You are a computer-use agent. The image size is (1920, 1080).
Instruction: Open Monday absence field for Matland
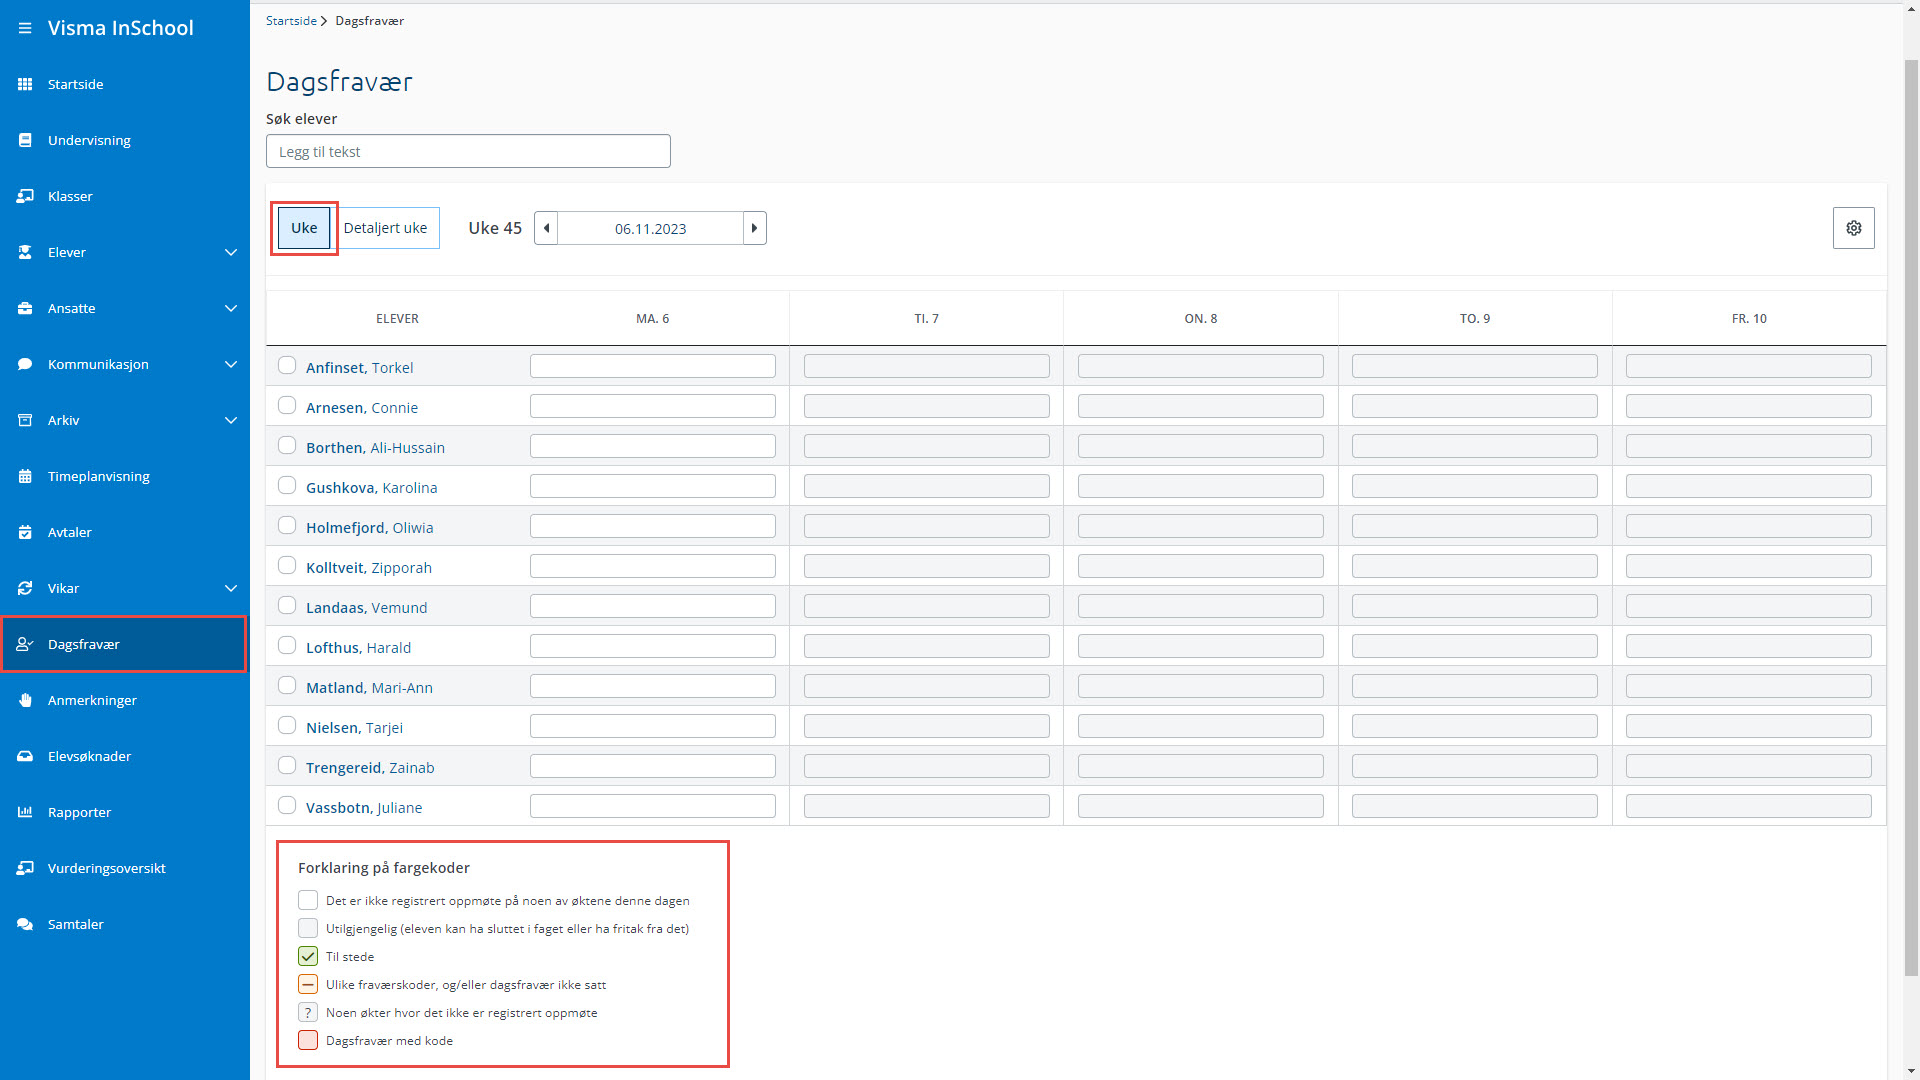(x=653, y=686)
